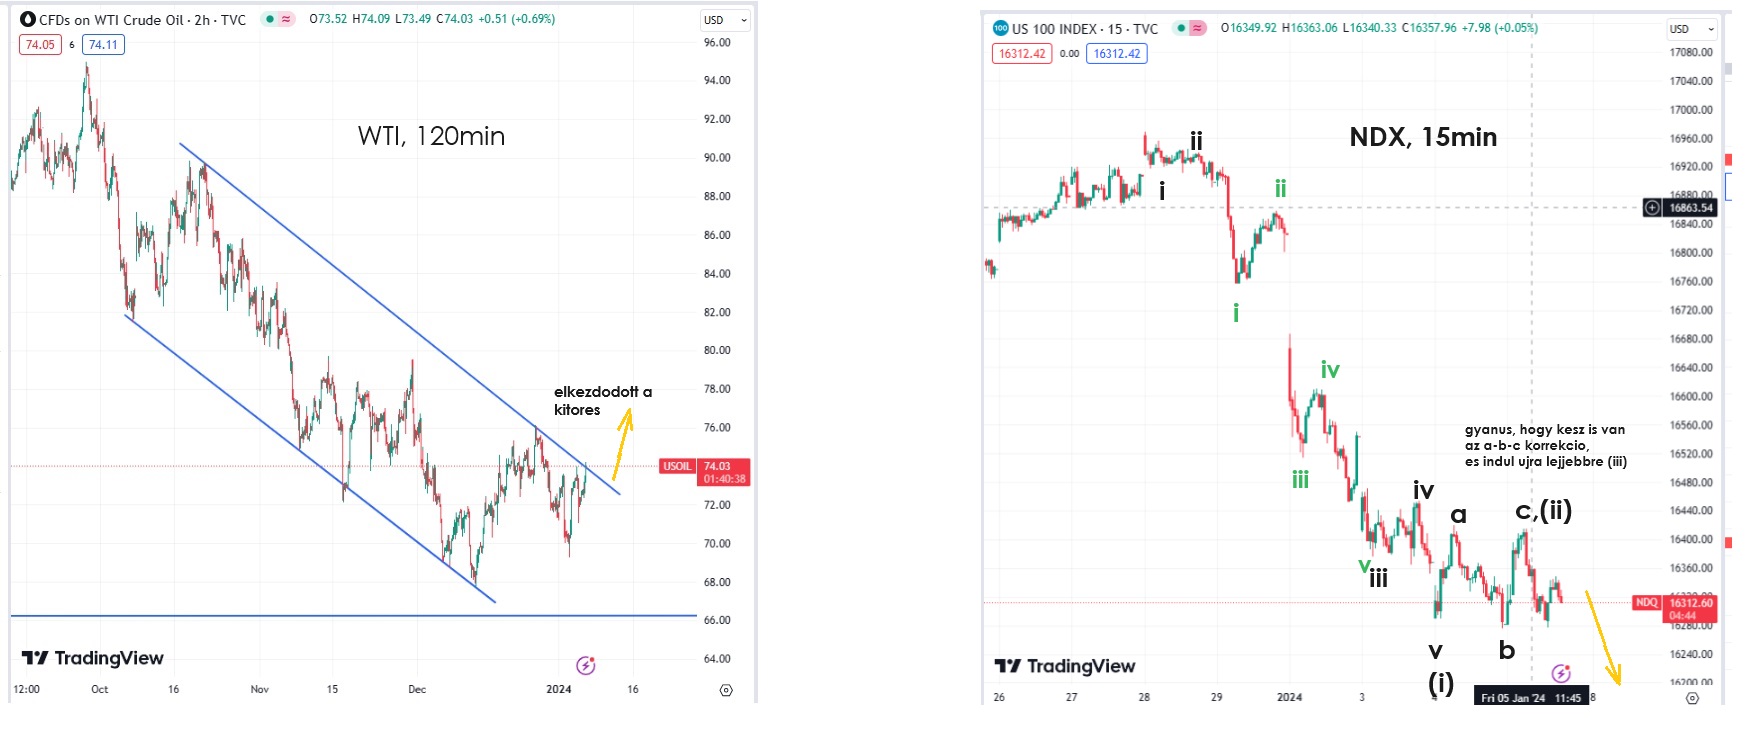Toggle the green market status dot on NDX
1754x737 pixels.
[x=1181, y=28]
